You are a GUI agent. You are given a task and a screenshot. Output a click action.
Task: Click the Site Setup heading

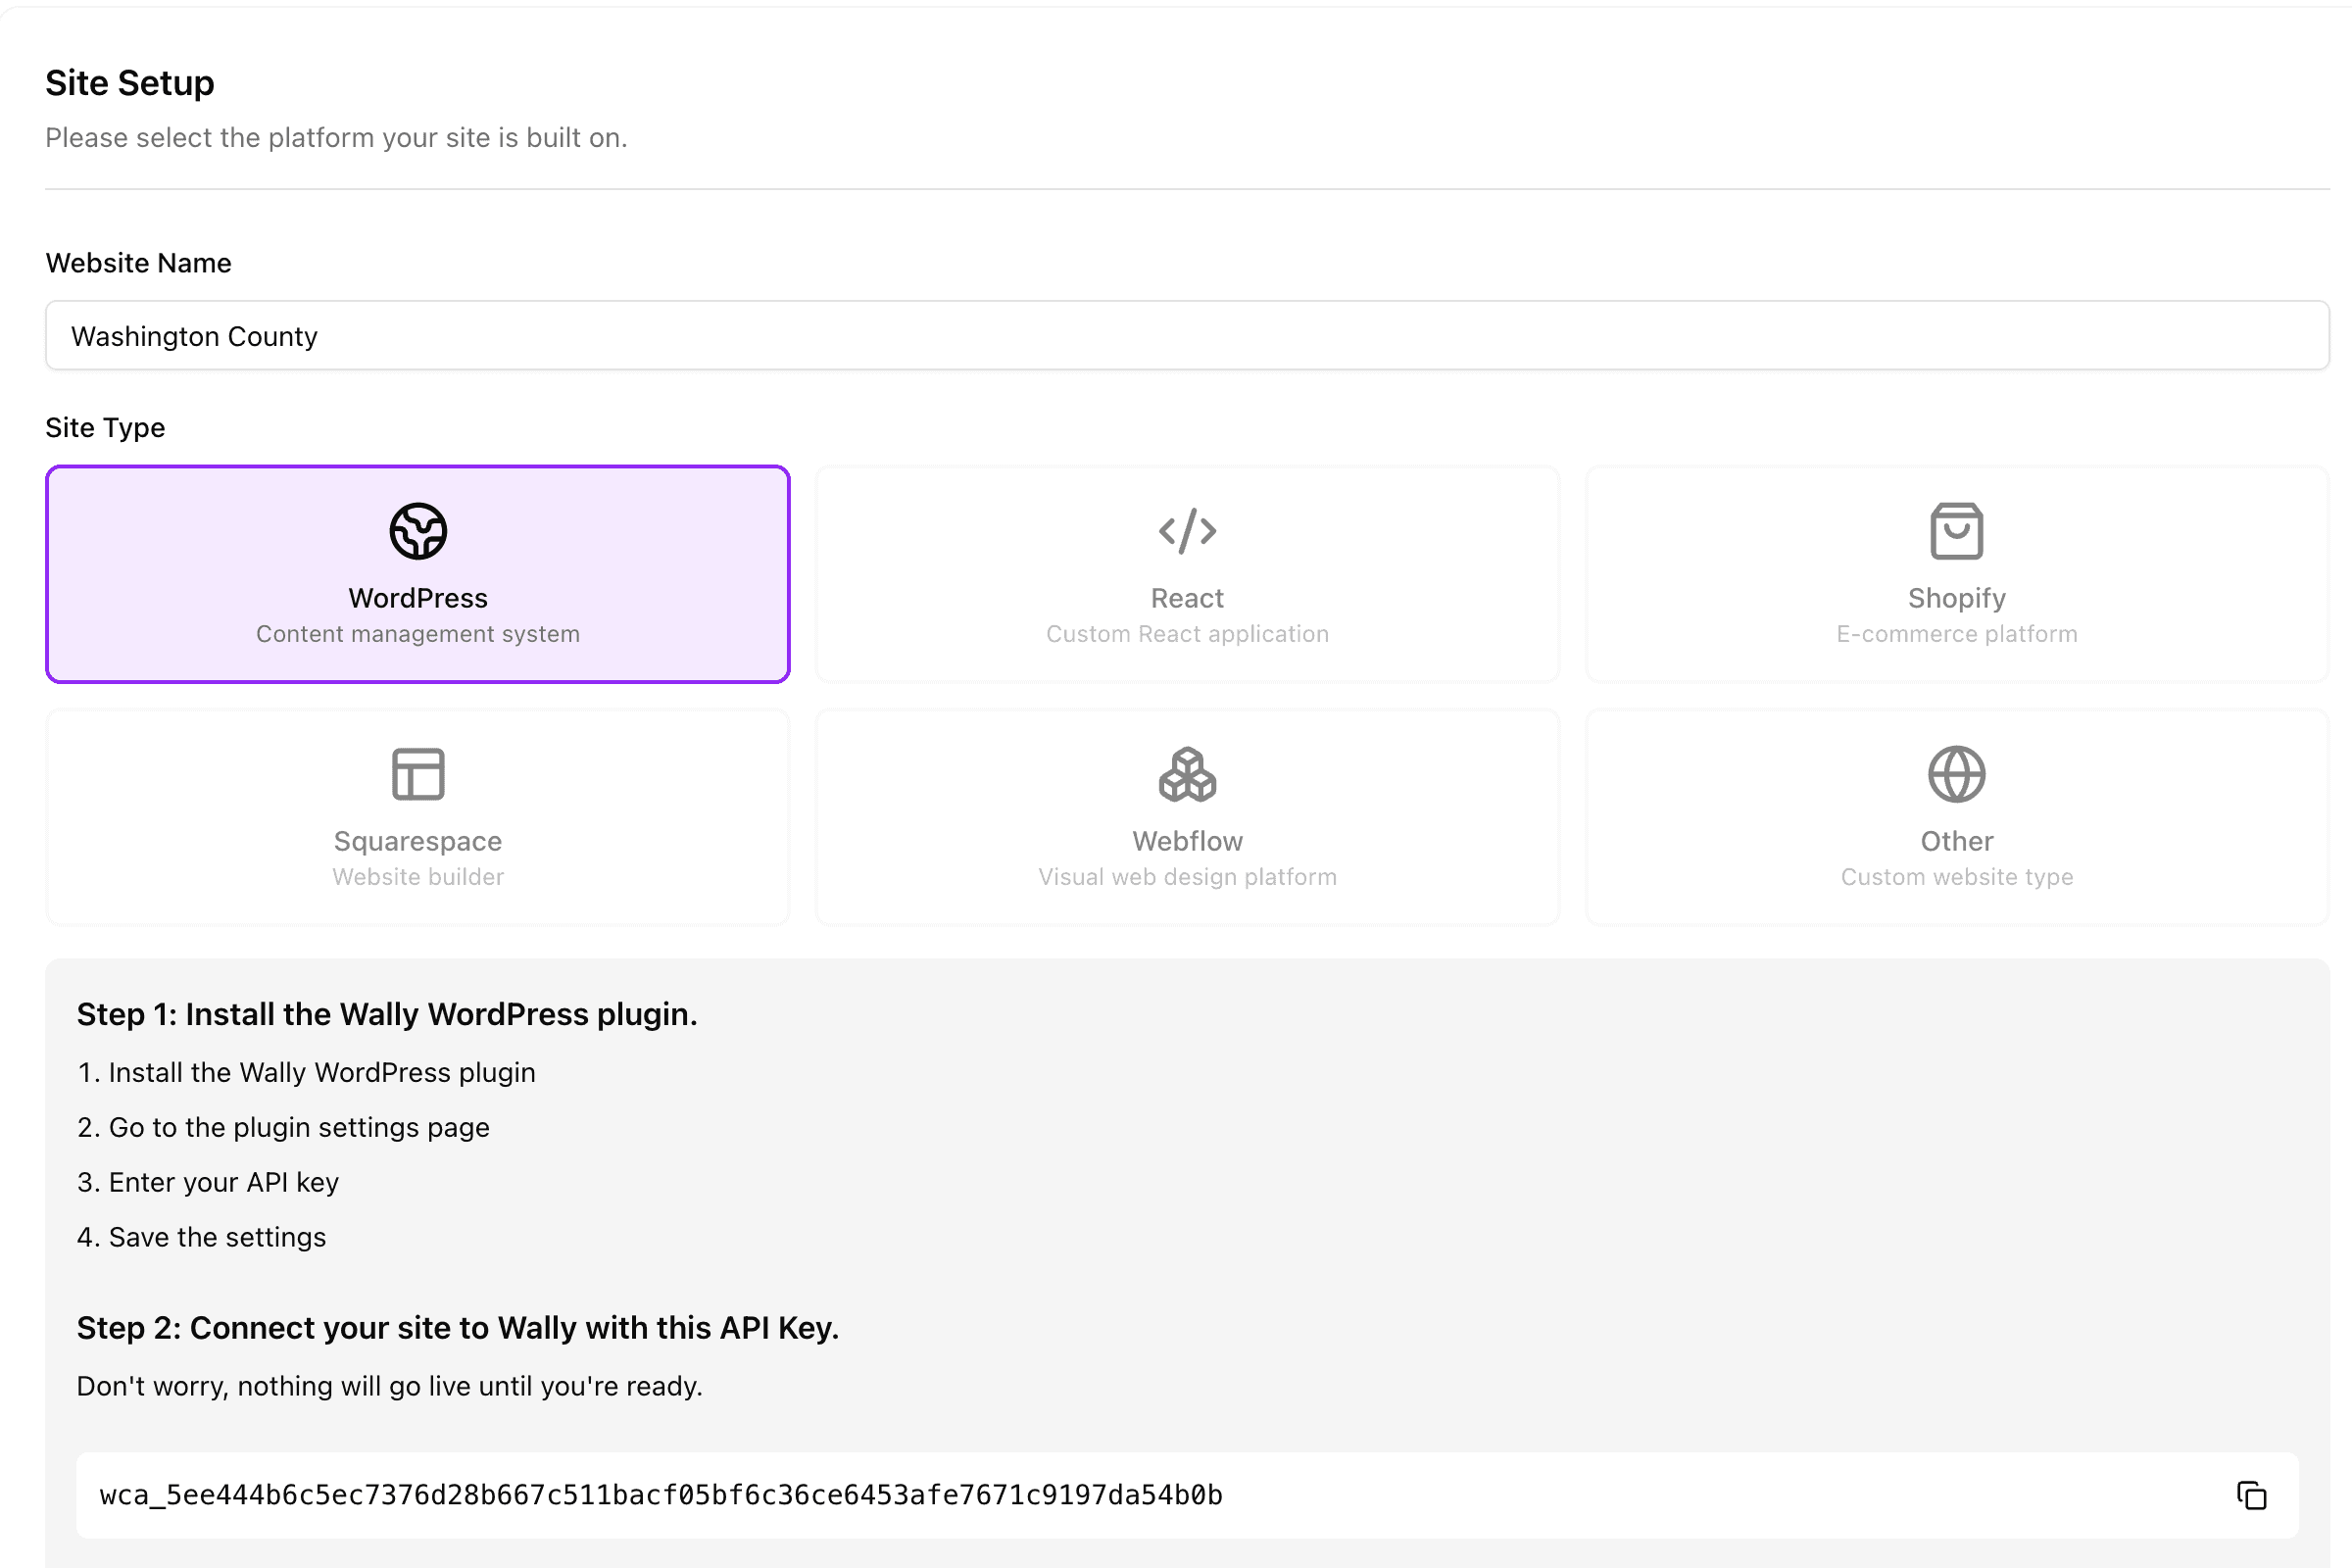click(130, 83)
